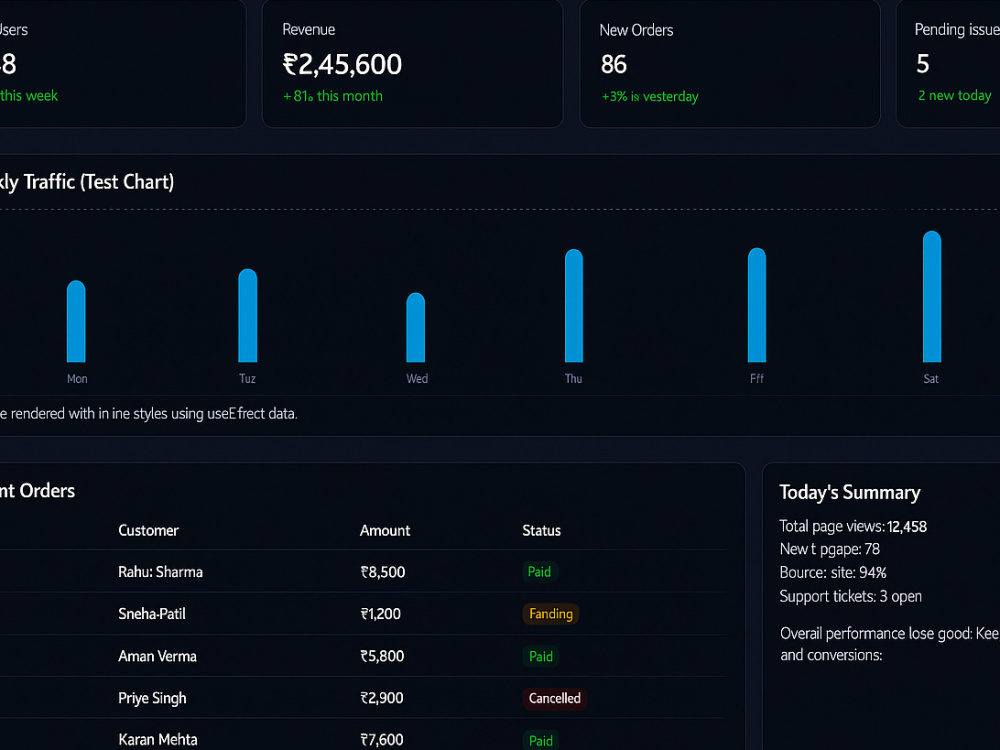Click the ₹8,500 amount cell
Viewport: 1000px width, 750px height.
tap(383, 572)
